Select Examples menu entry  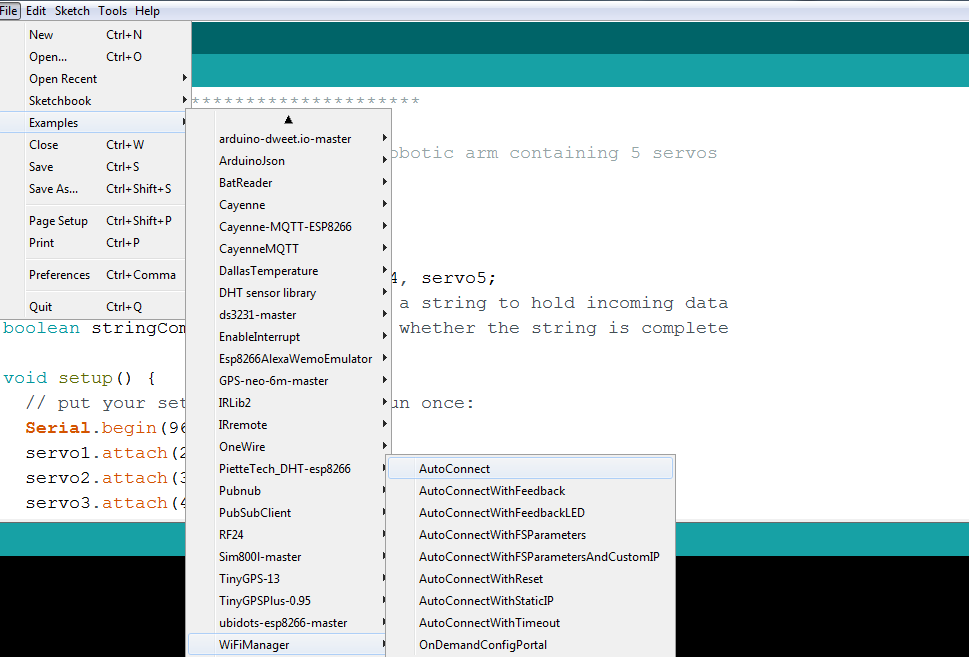coord(94,122)
